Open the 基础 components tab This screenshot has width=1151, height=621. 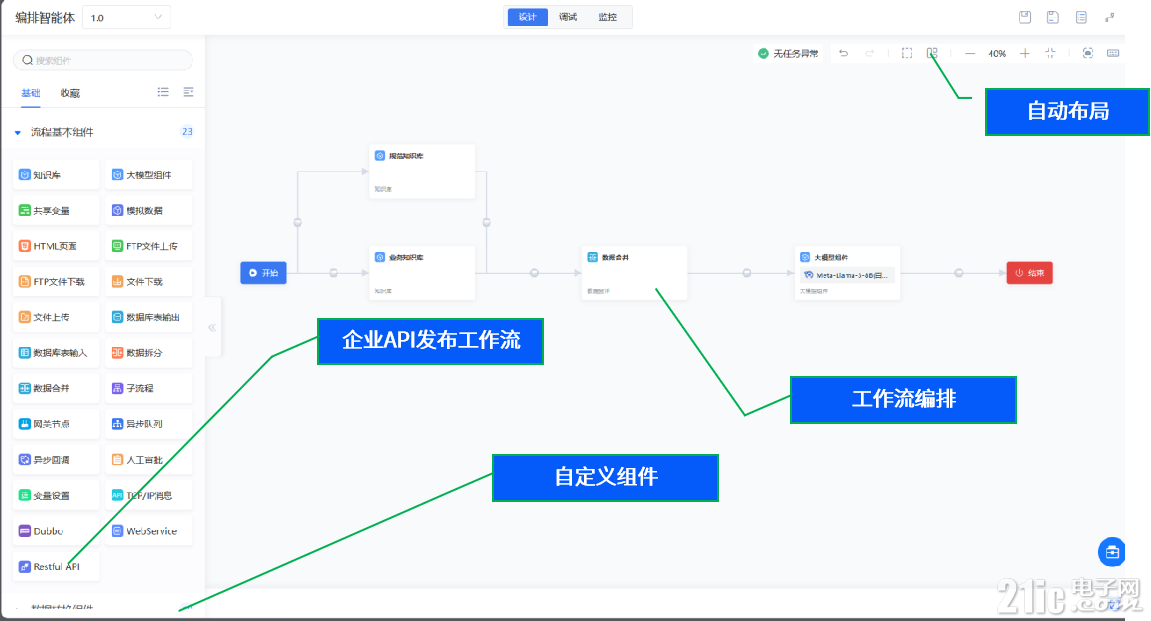click(x=30, y=93)
